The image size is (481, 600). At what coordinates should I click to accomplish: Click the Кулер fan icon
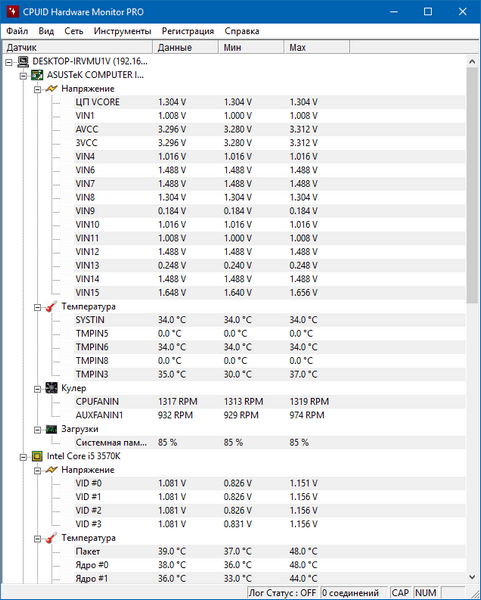(52, 388)
